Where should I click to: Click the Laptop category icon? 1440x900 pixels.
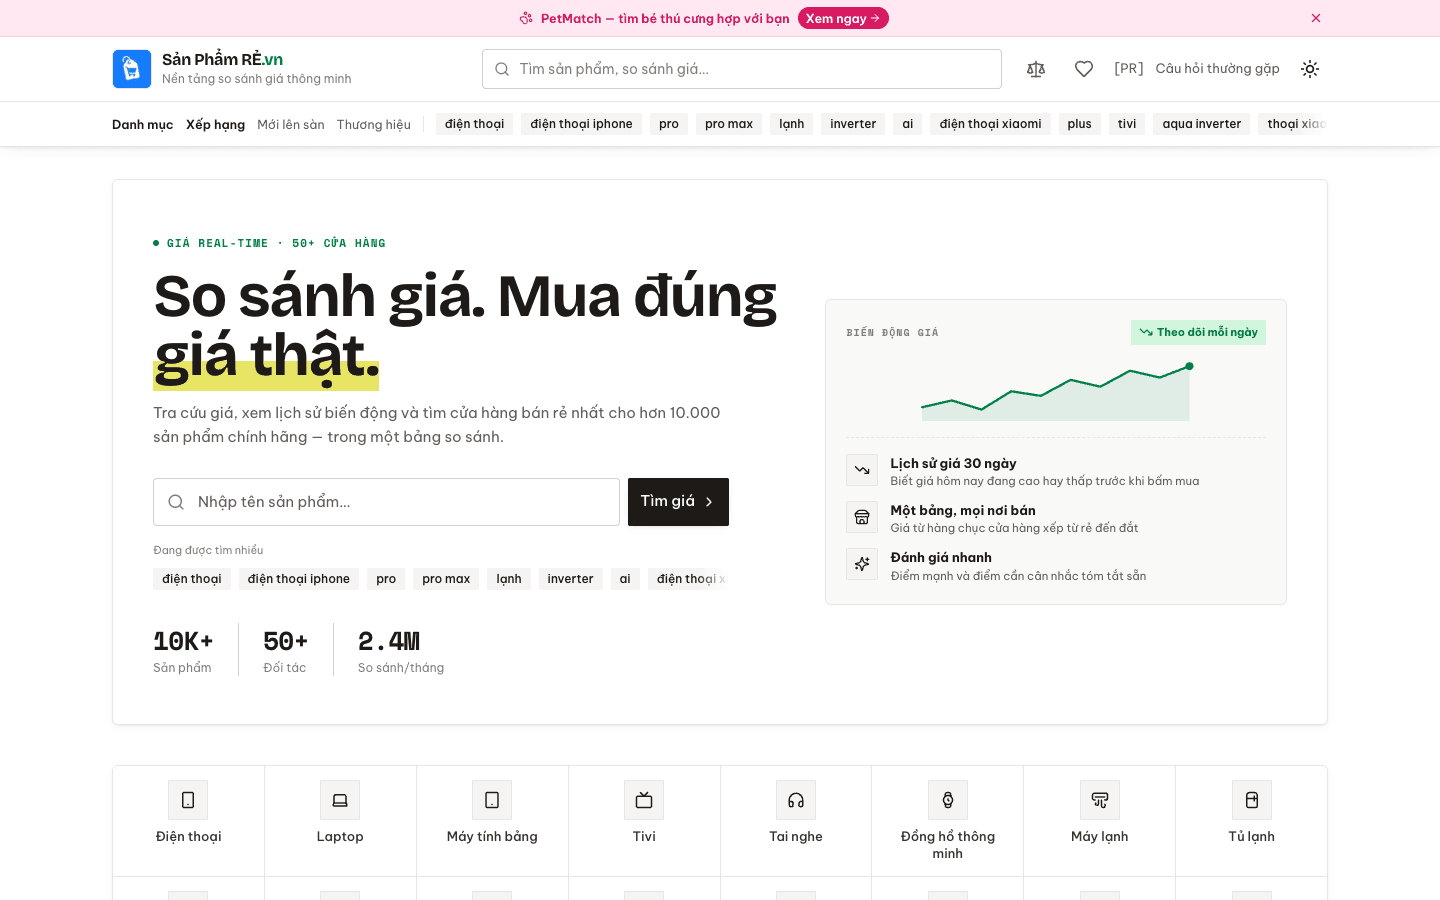[x=340, y=800]
